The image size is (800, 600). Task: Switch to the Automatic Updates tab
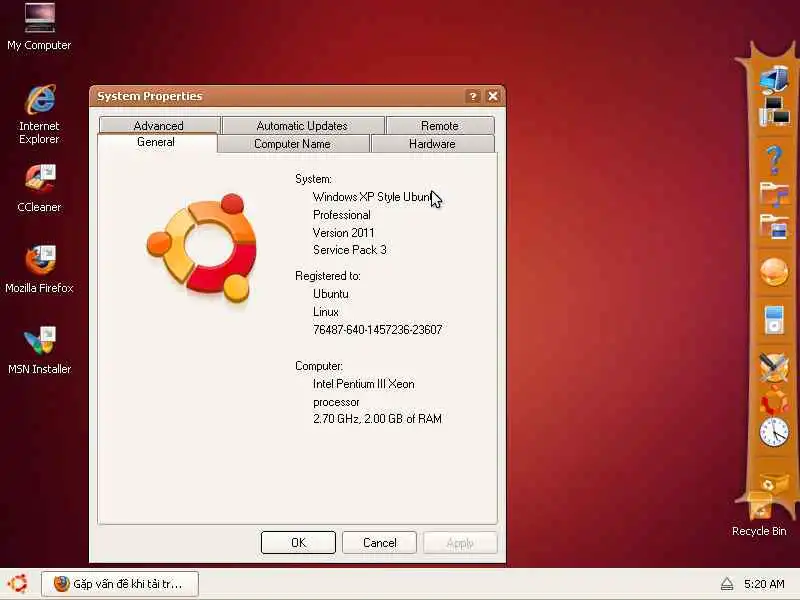pos(302,126)
